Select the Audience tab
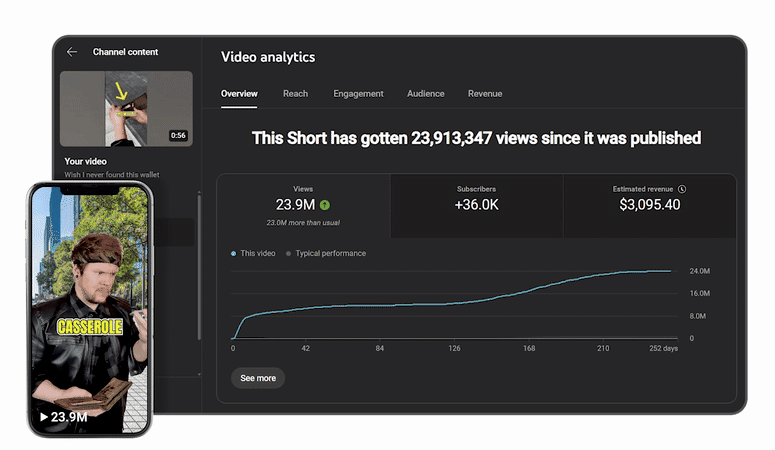This screenshot has width=775, height=450. pyautogui.click(x=426, y=93)
